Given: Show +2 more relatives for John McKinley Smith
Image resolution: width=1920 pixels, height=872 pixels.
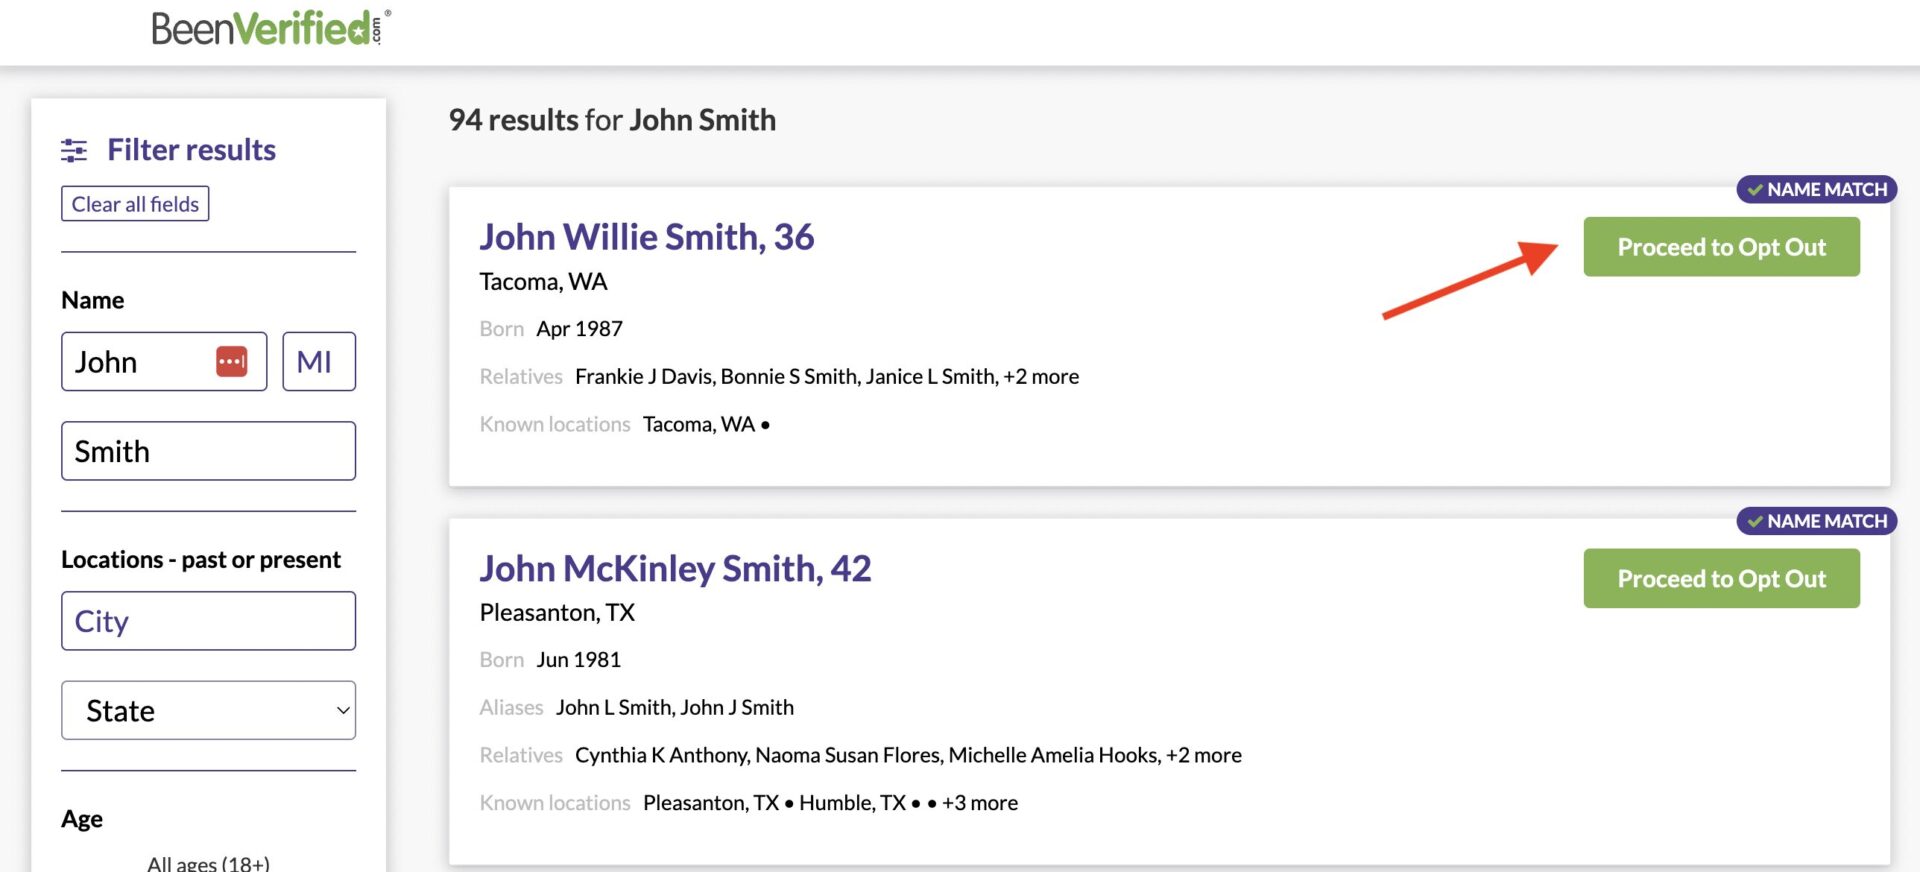Looking at the screenshot, I should pos(1204,755).
